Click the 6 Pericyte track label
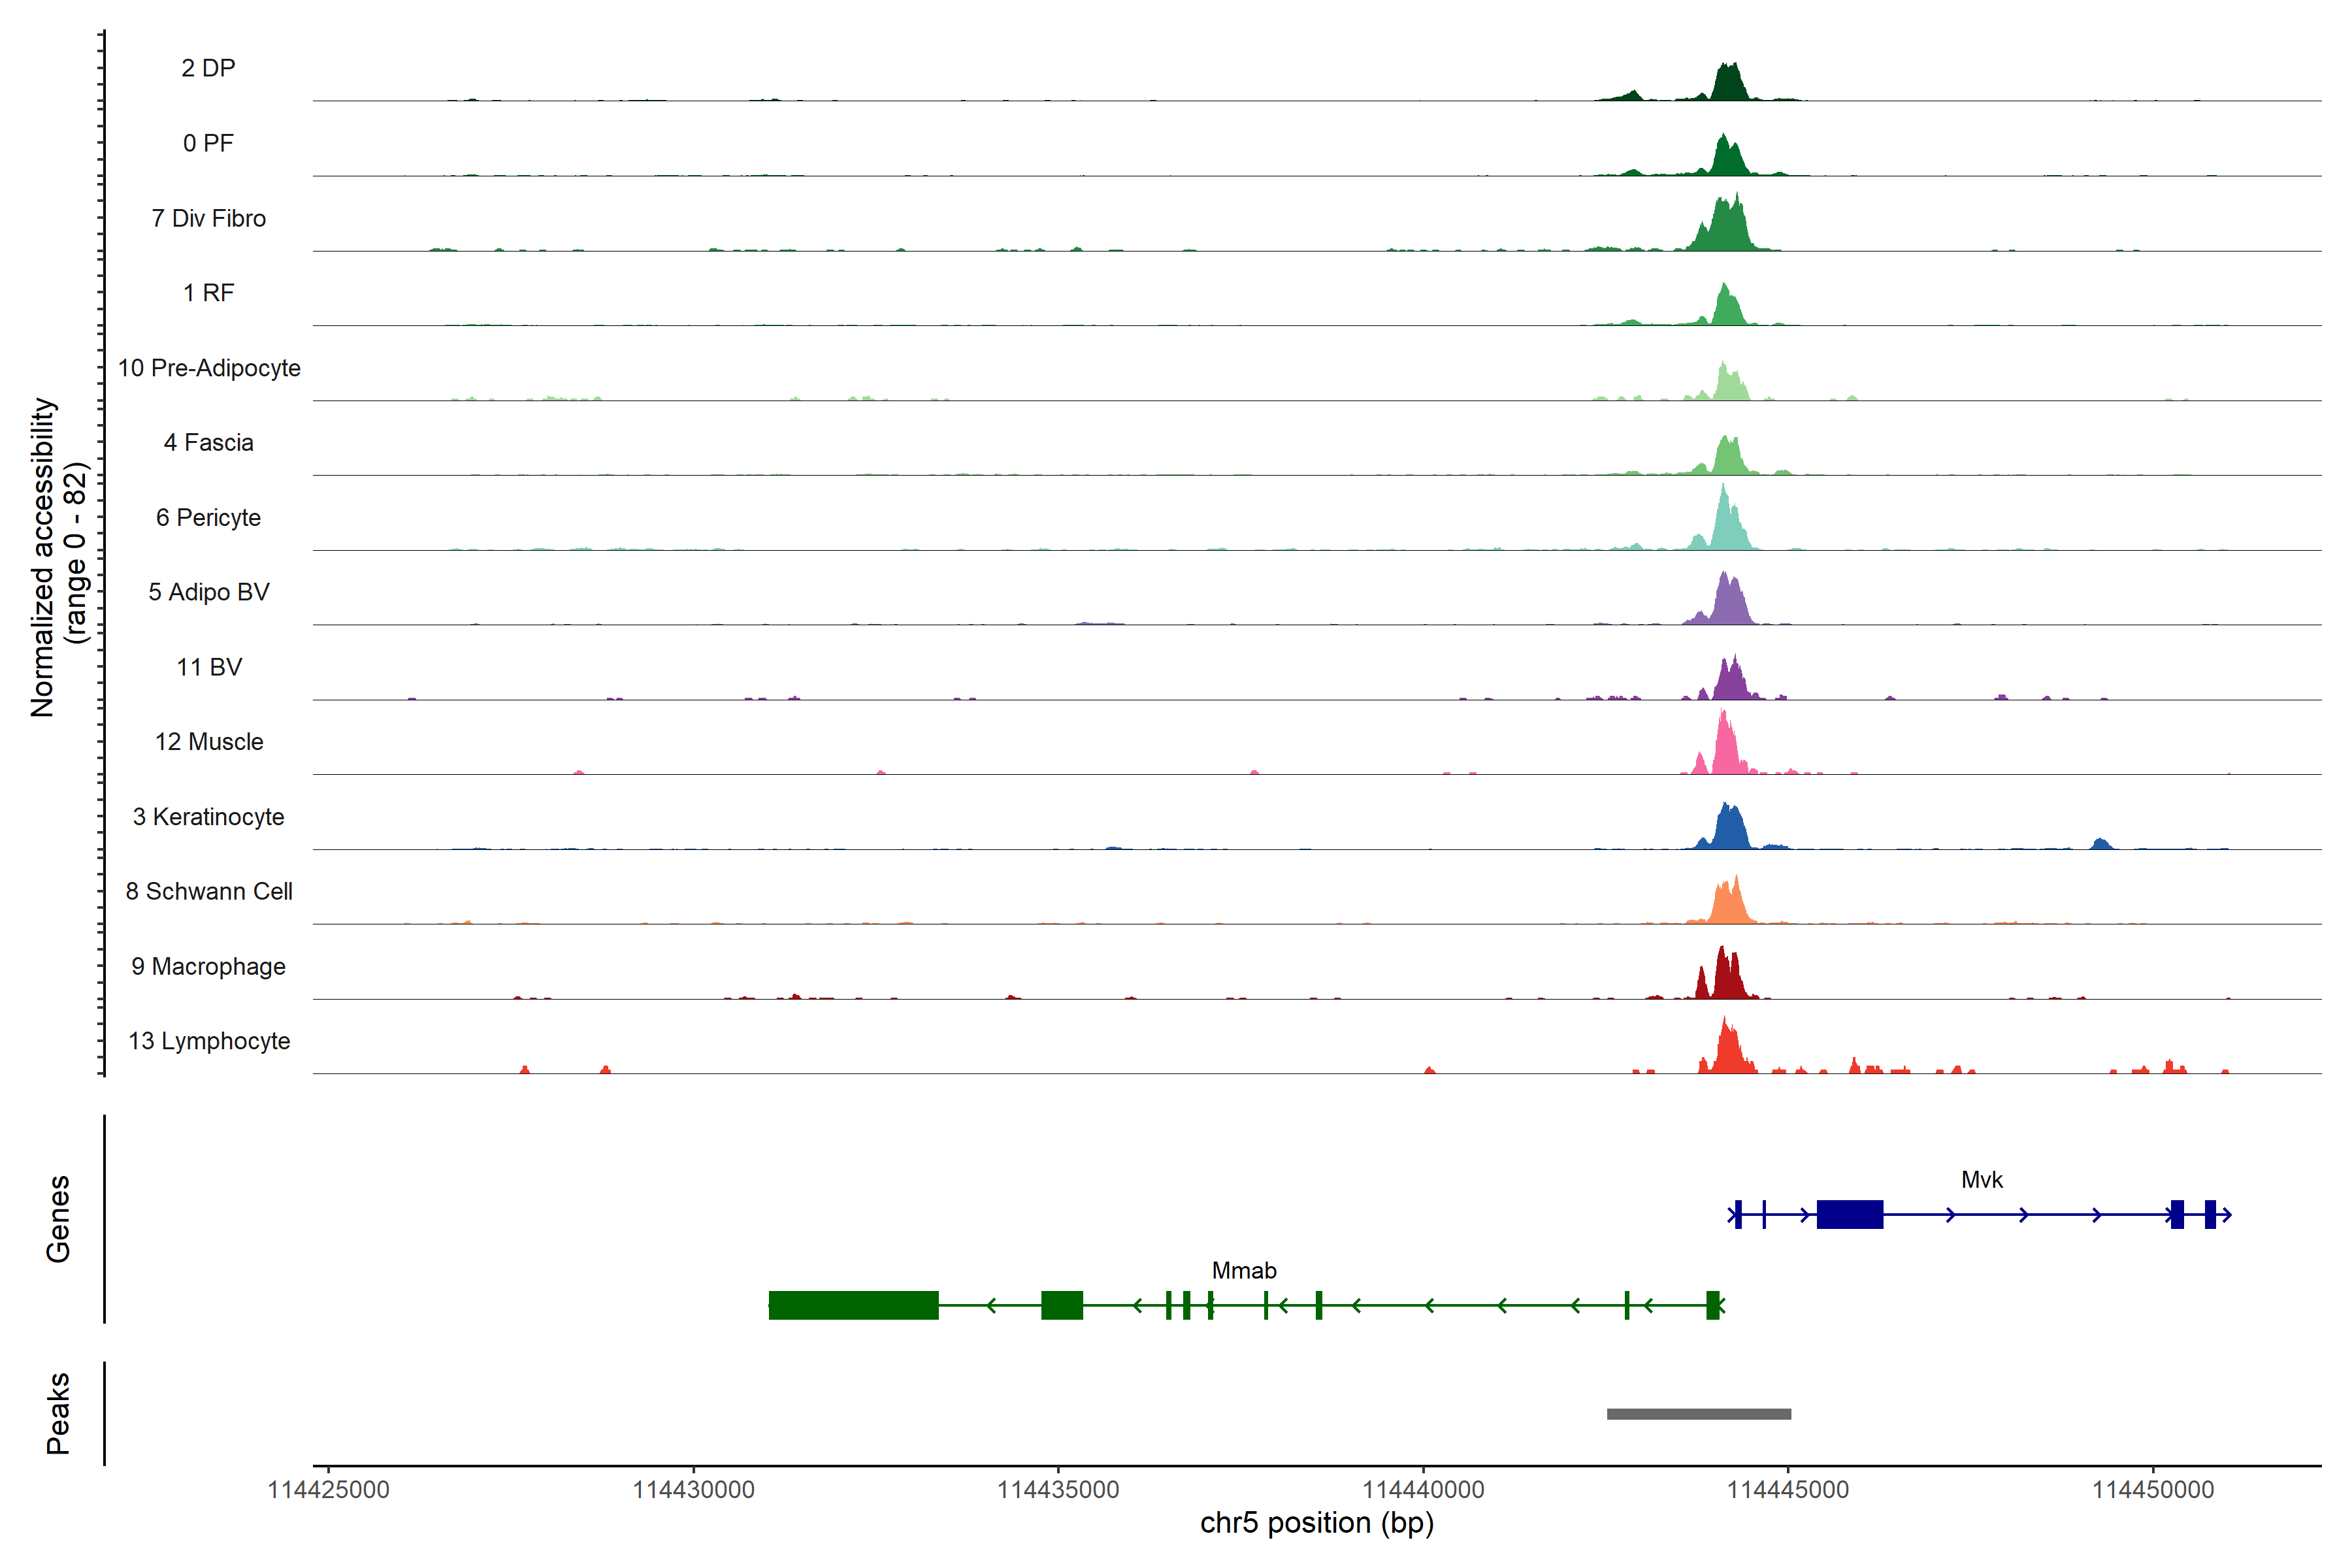 [x=208, y=518]
